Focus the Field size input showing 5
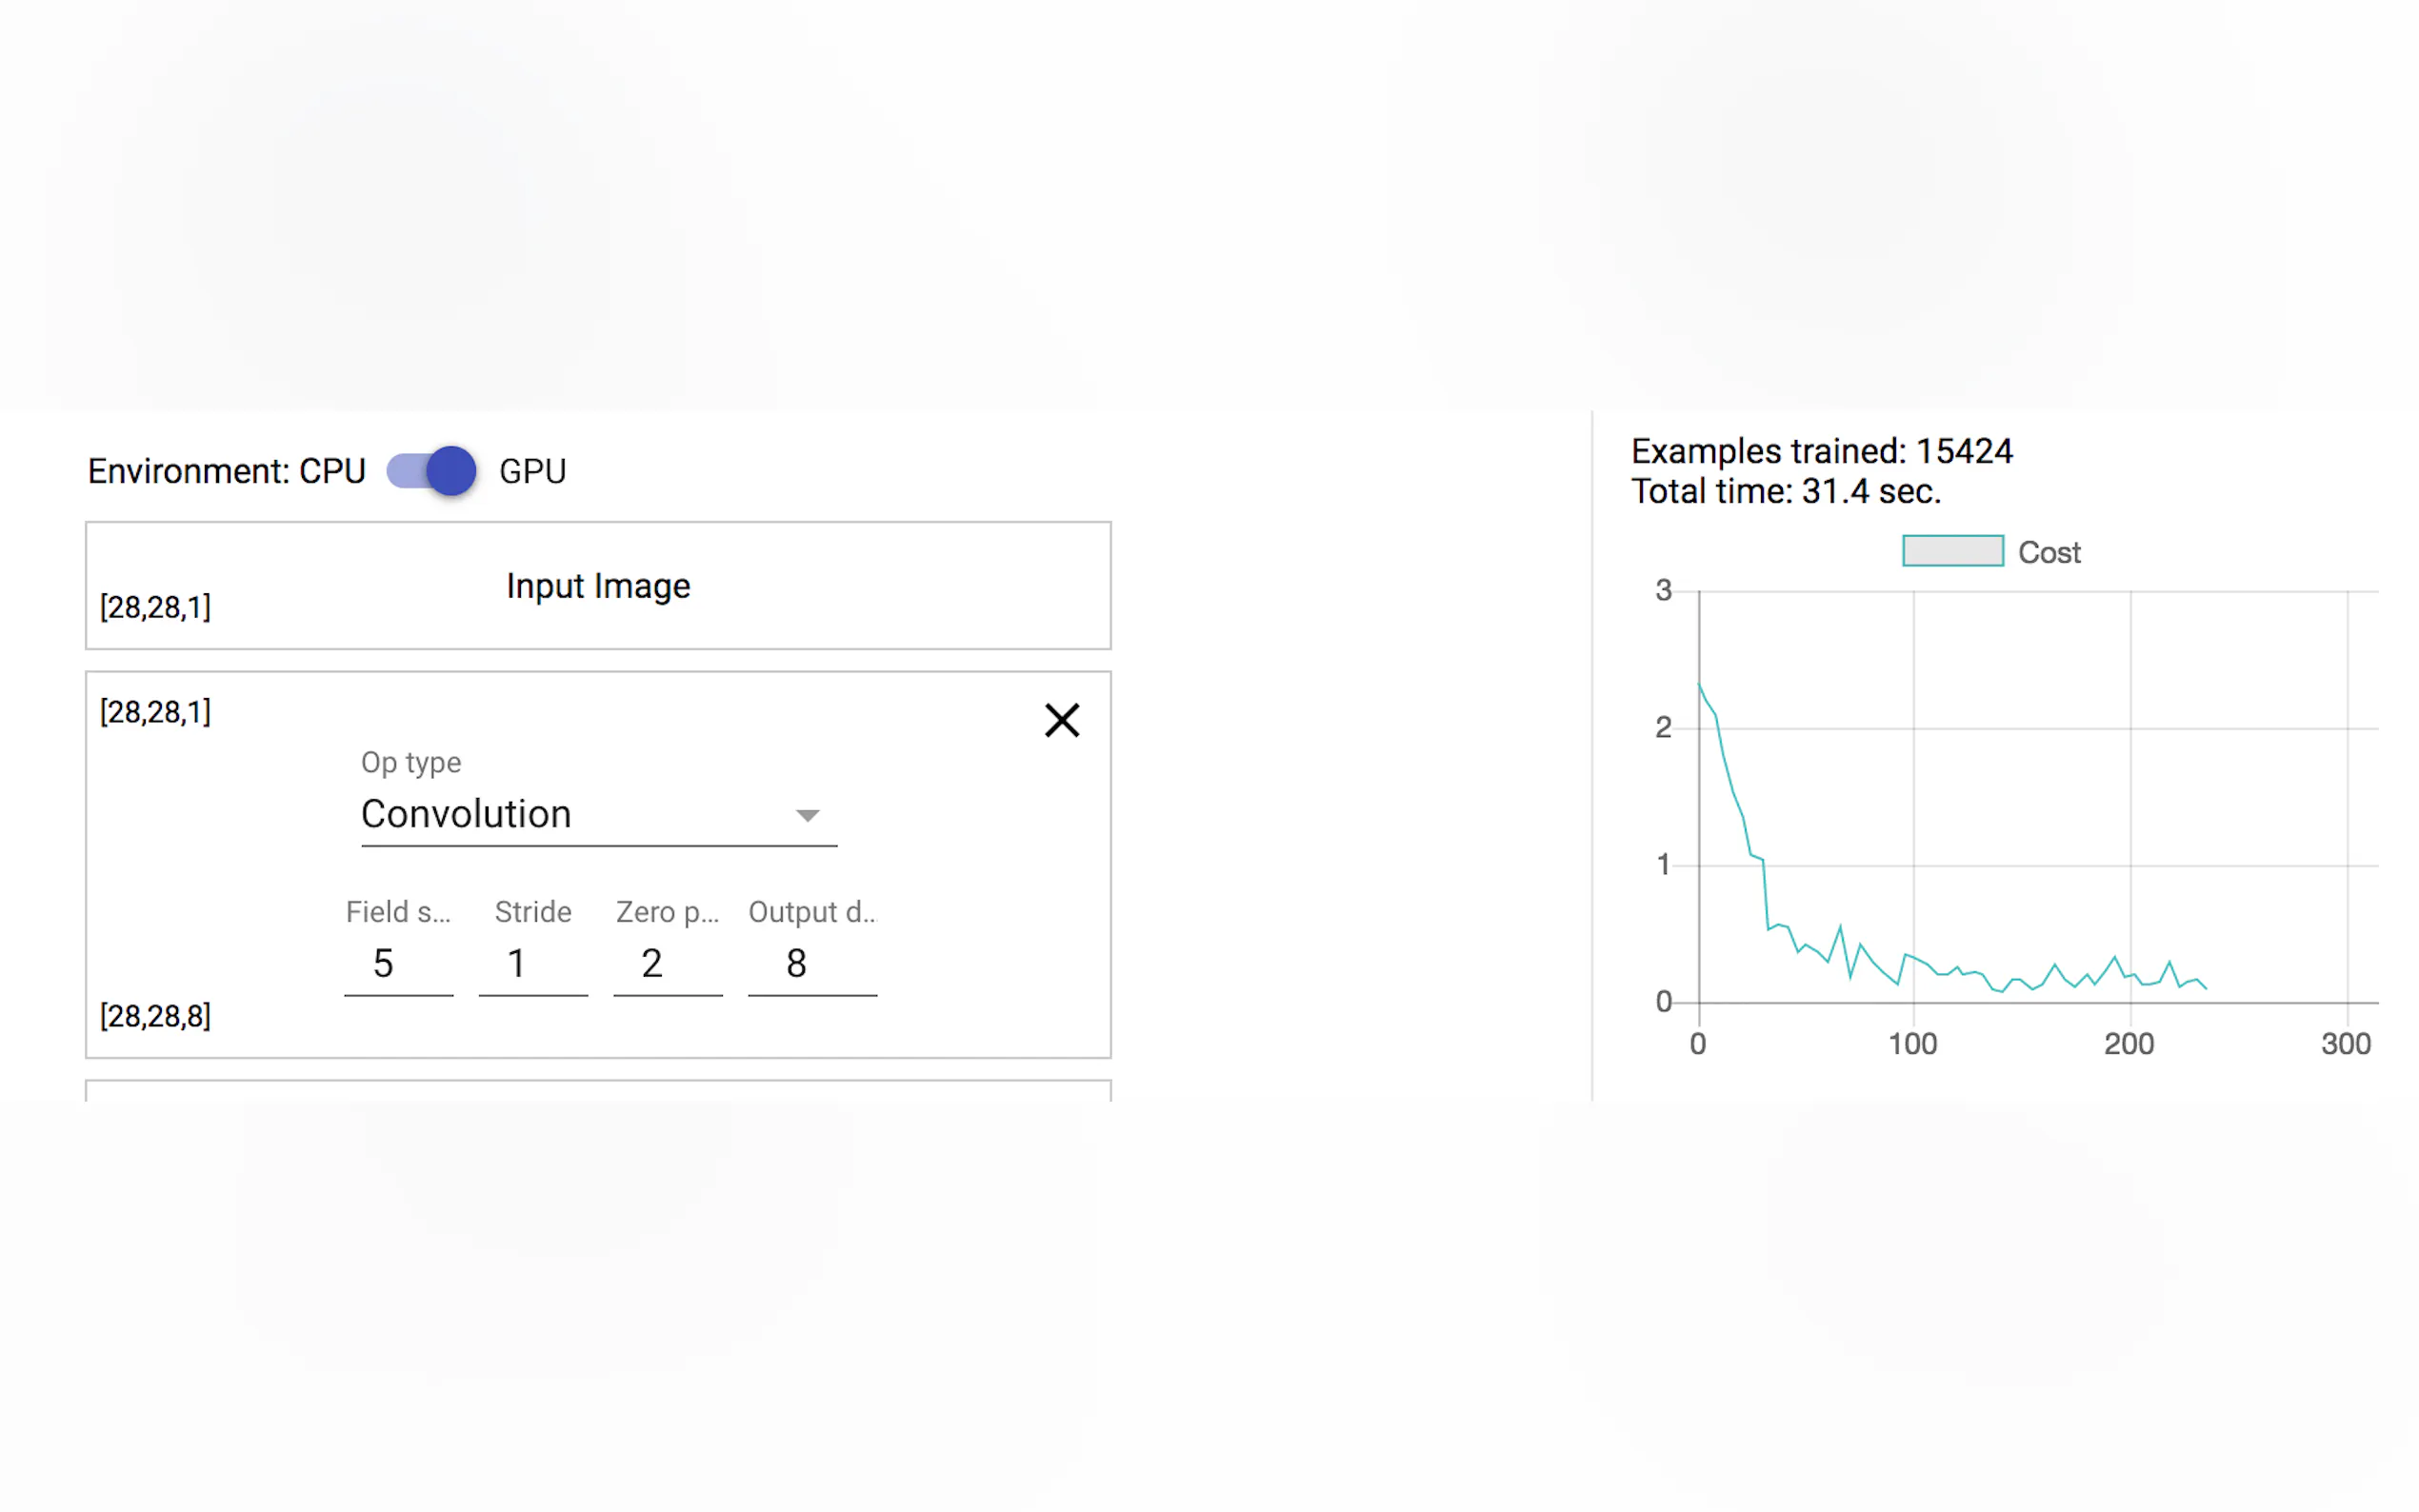This screenshot has height=1512, width=2419. 397,964
